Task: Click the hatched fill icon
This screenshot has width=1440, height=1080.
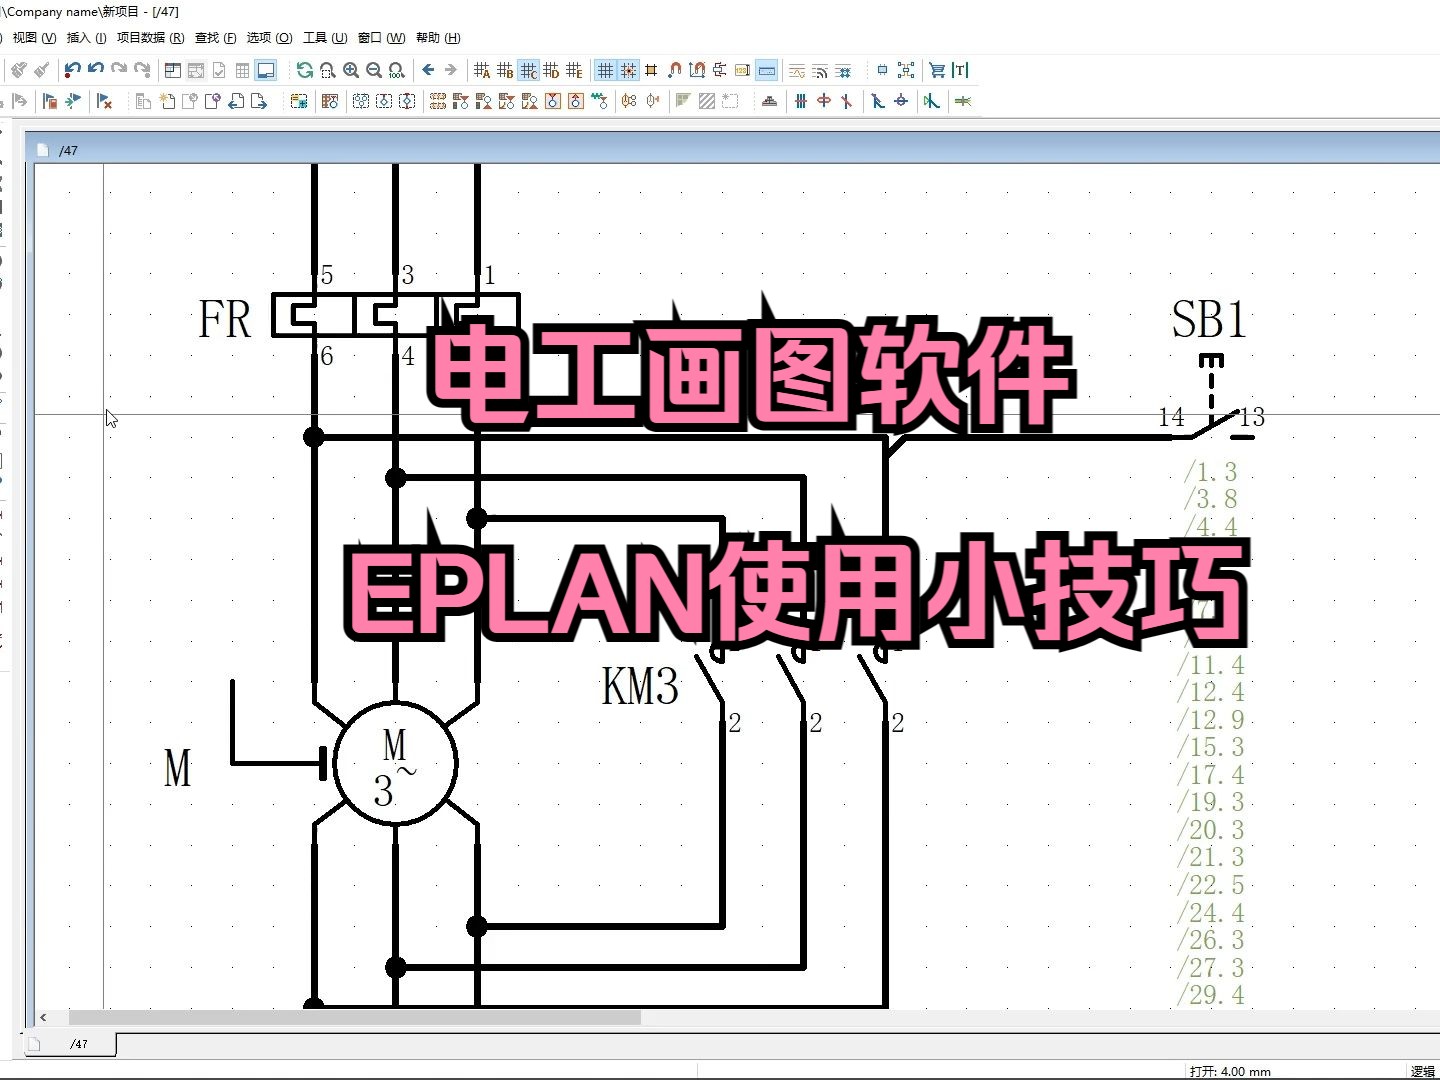Action: point(707,101)
